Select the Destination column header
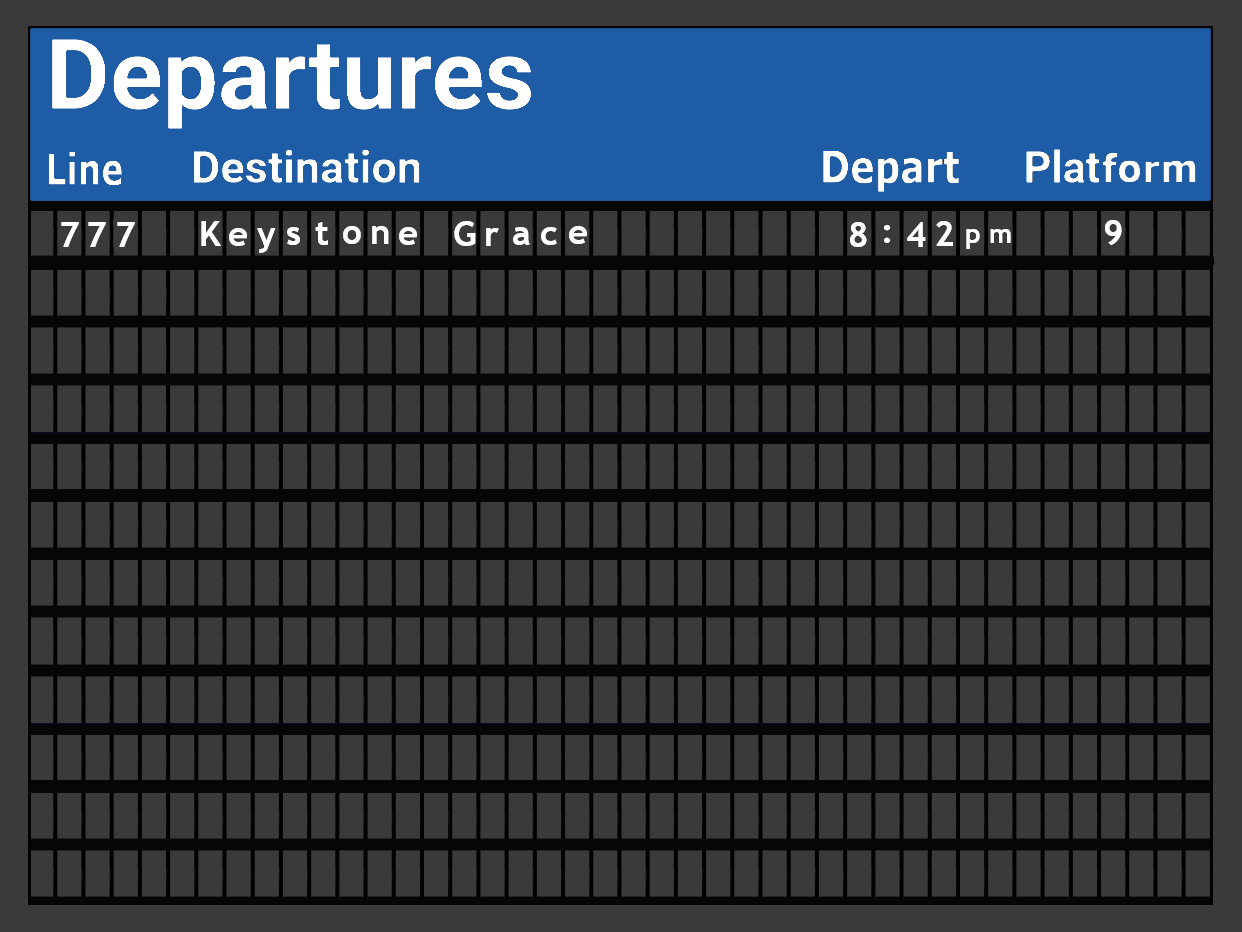 306,168
